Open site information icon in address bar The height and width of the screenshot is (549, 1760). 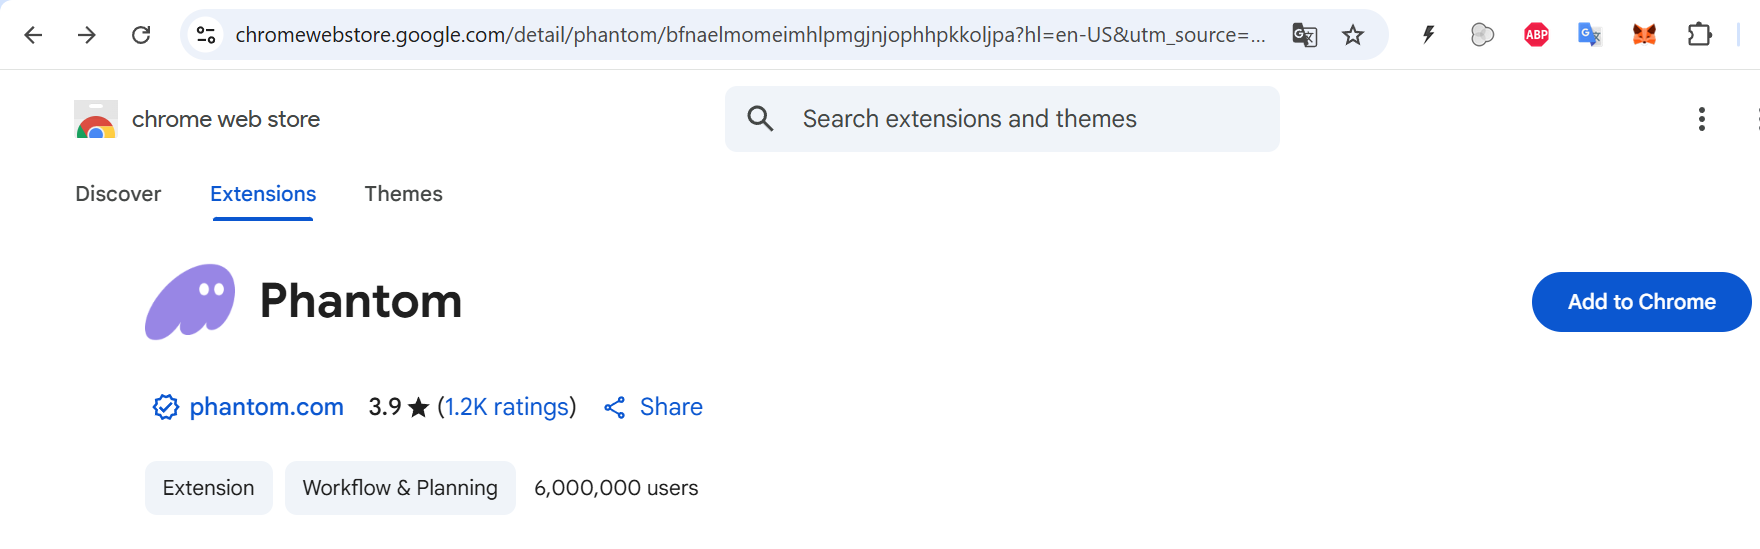pyautogui.click(x=206, y=35)
